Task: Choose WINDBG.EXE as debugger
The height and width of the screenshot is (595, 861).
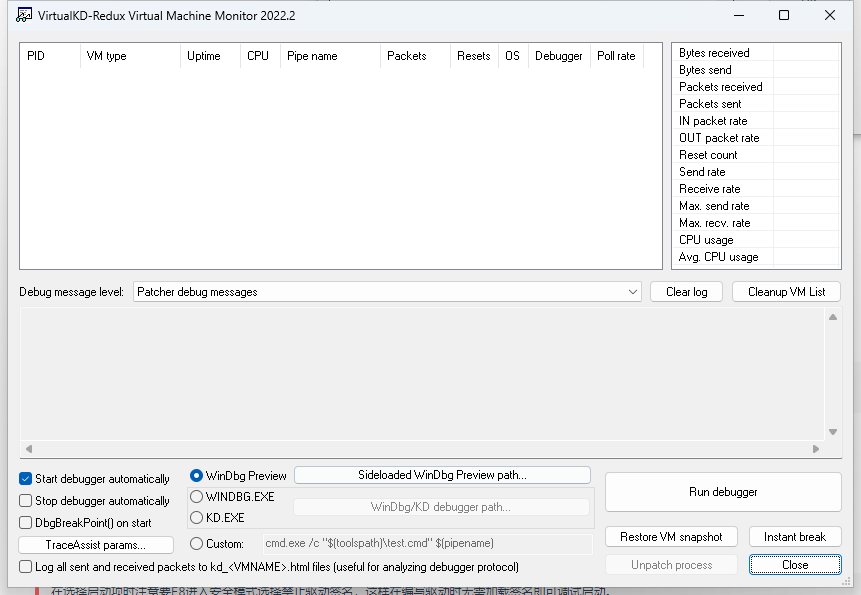Action: pyautogui.click(x=197, y=497)
